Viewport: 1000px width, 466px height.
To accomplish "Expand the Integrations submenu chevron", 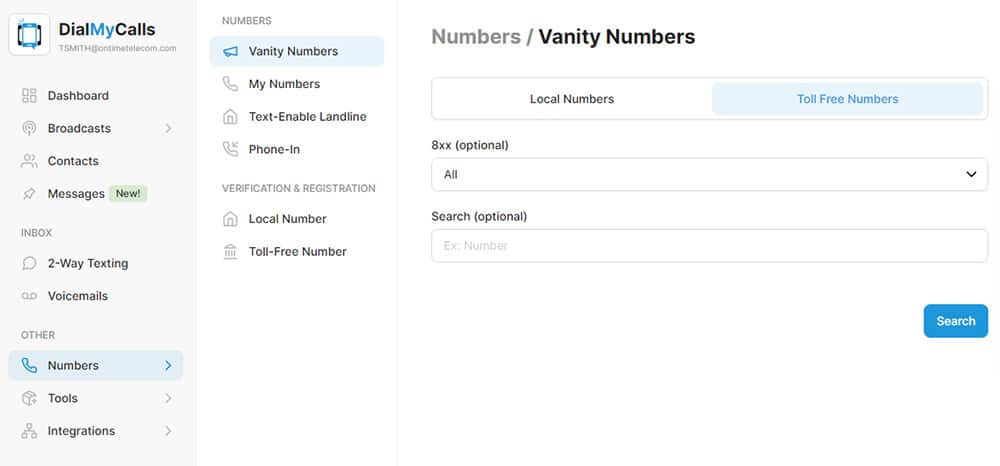I will tap(168, 432).
